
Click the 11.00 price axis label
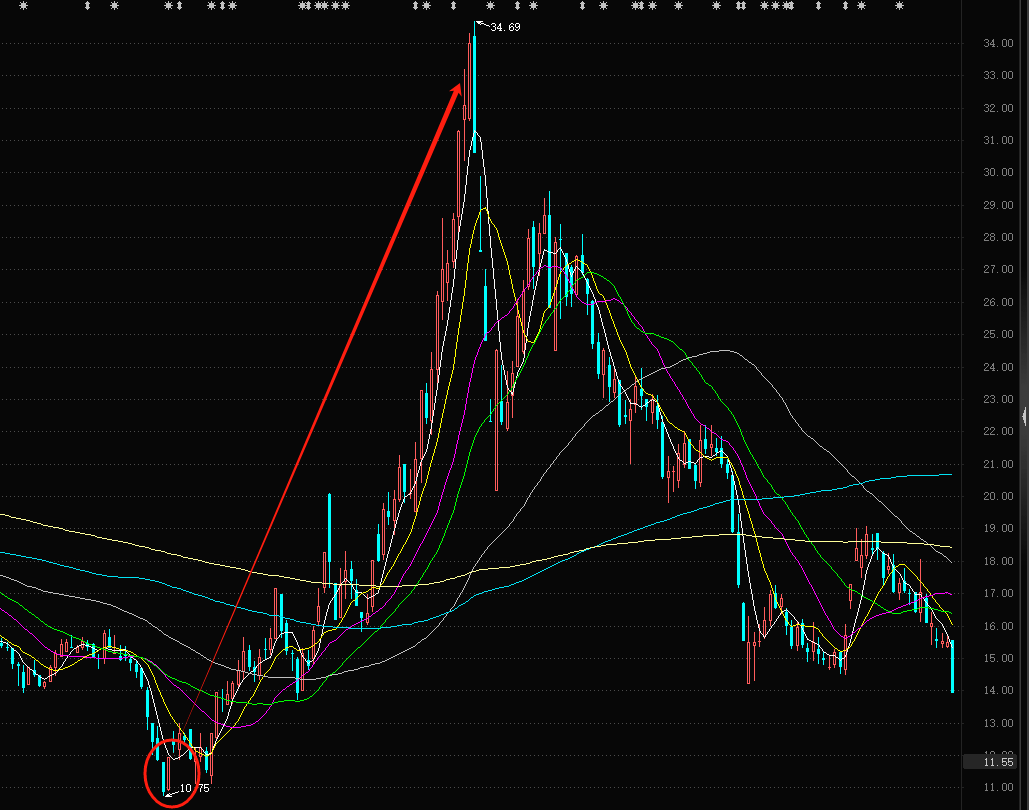(998, 788)
